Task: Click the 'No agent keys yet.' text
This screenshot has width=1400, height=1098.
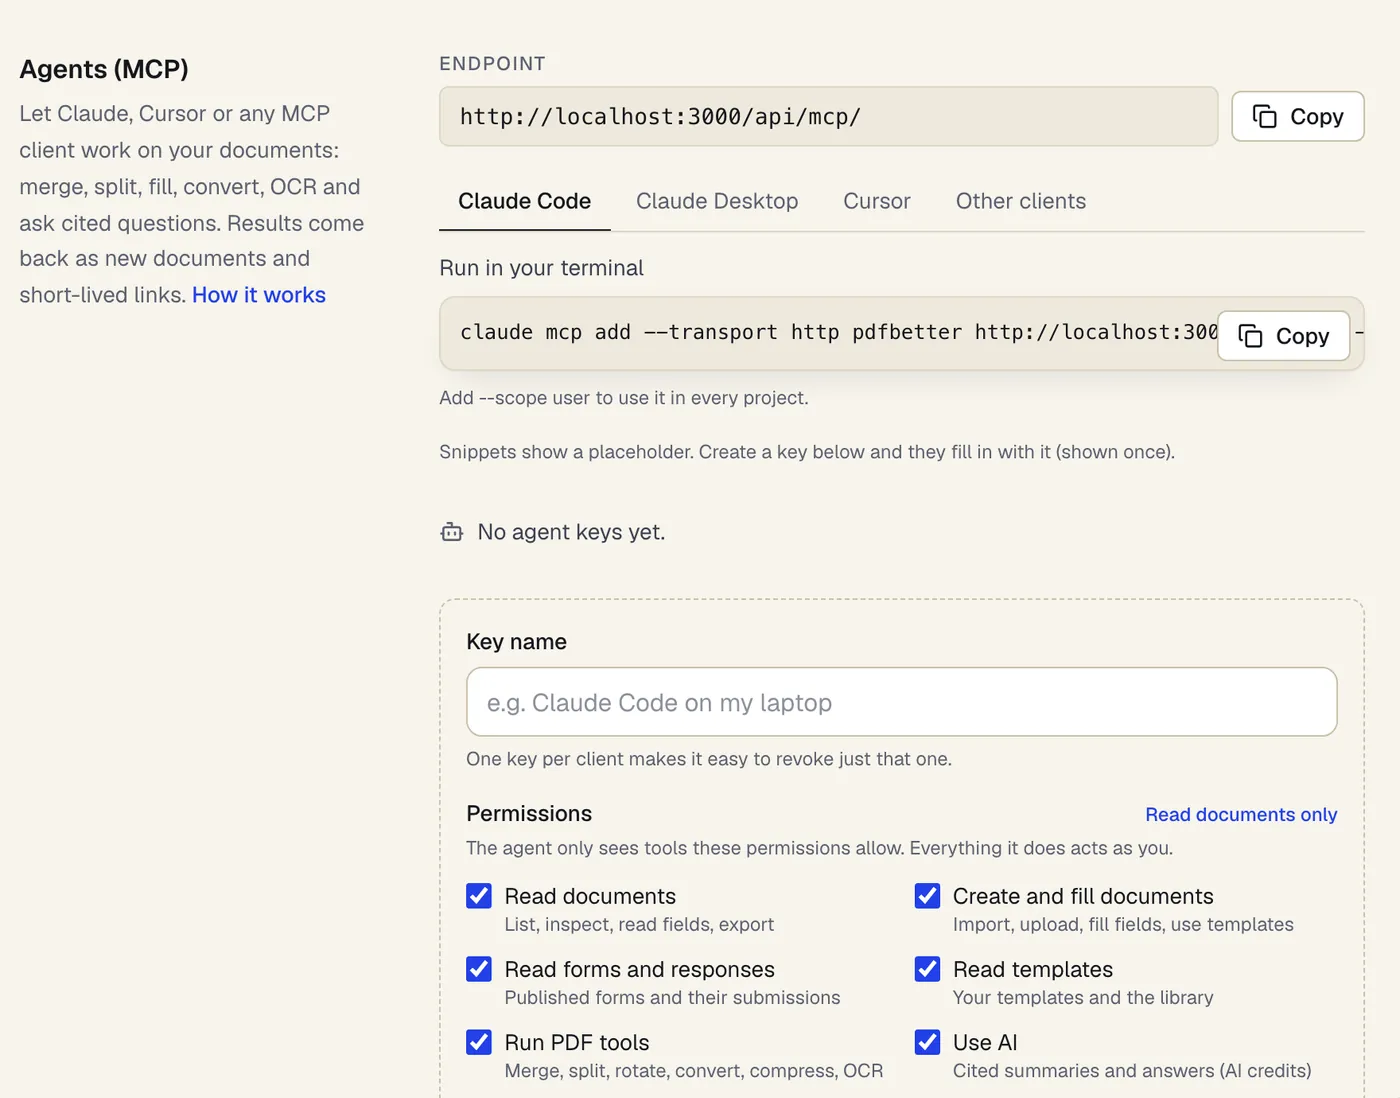Action: 571,532
